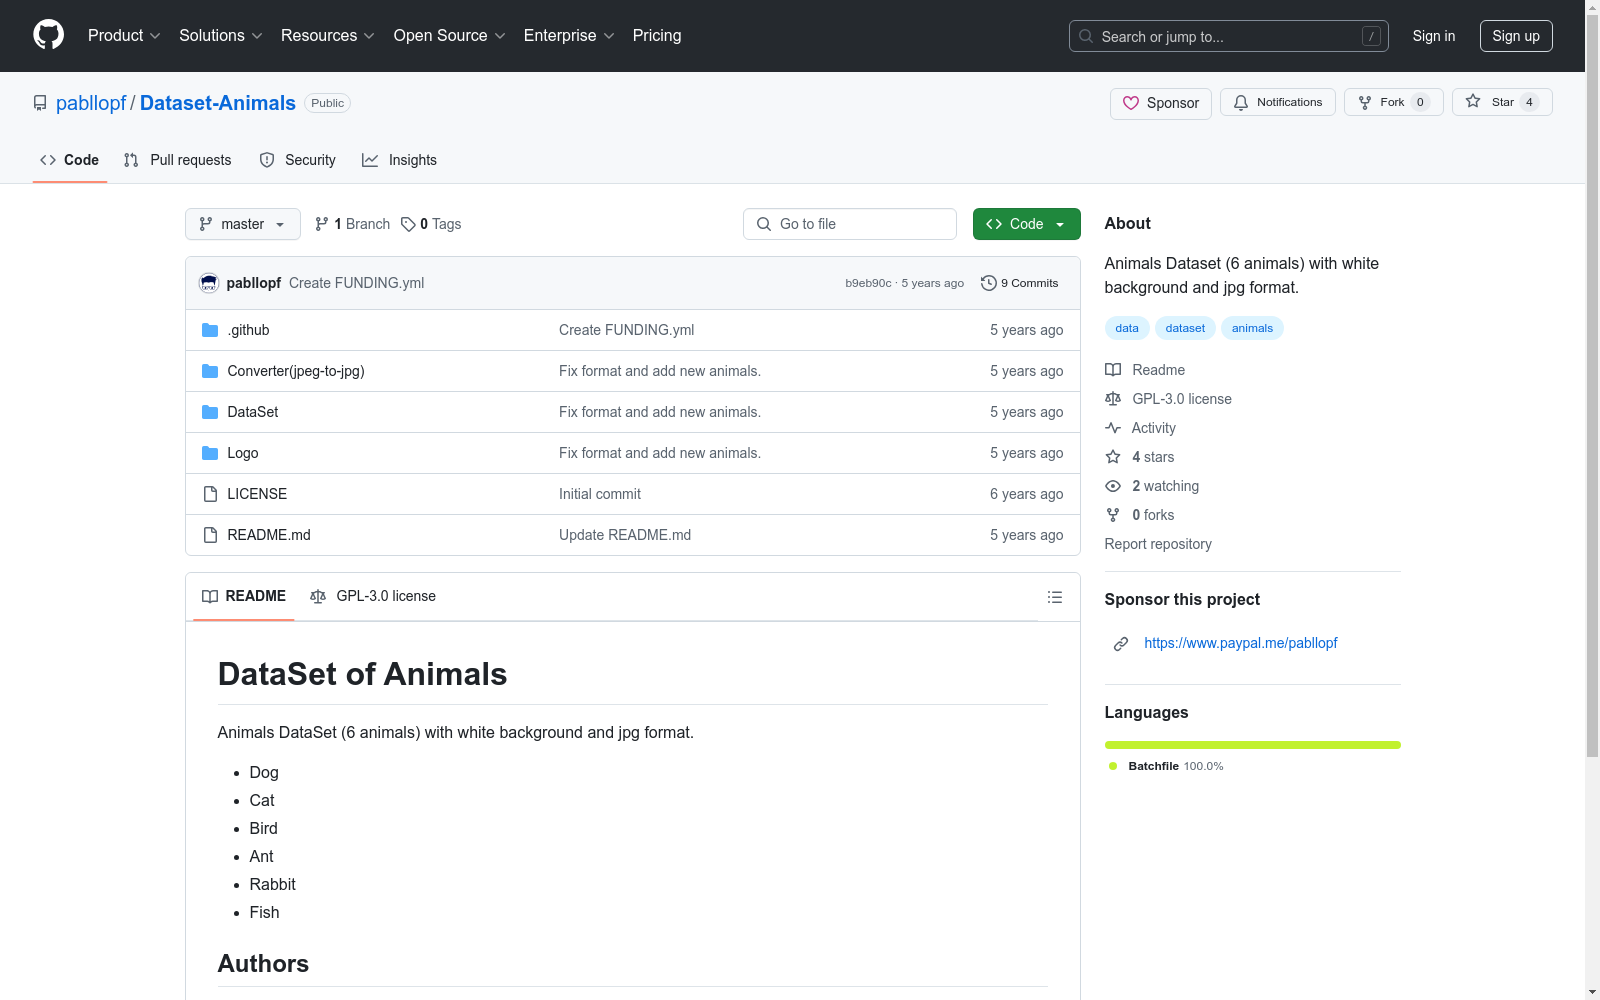Open the Converter(jpeg-to-jpg) folder
Screen dimensions: 1600x1000
296,371
